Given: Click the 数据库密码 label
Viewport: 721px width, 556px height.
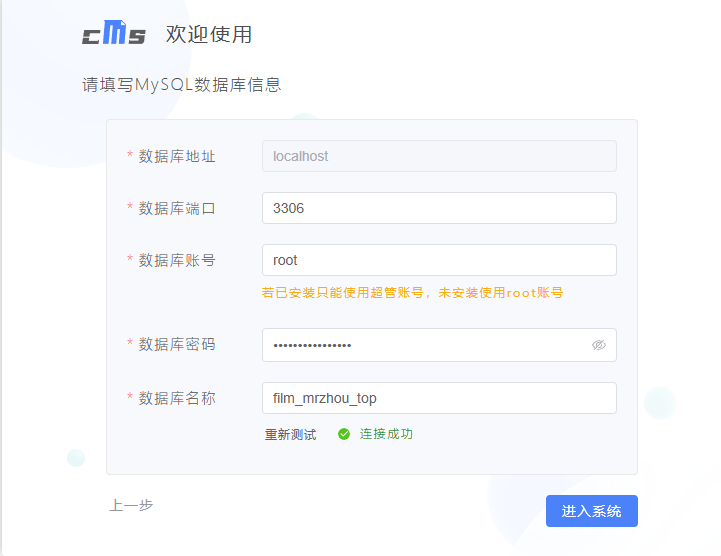Looking at the screenshot, I should (x=176, y=344).
